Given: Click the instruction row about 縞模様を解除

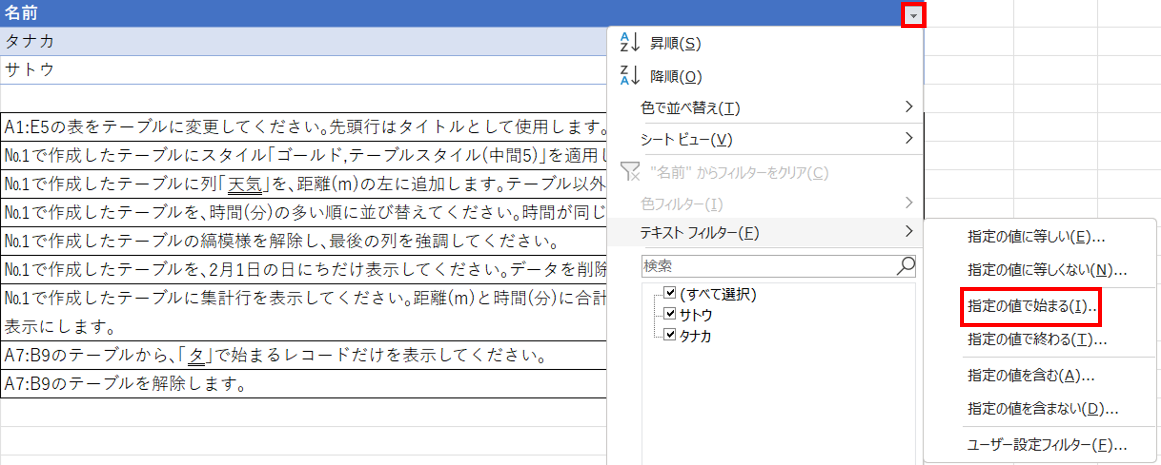Looking at the screenshot, I should 304,241.
